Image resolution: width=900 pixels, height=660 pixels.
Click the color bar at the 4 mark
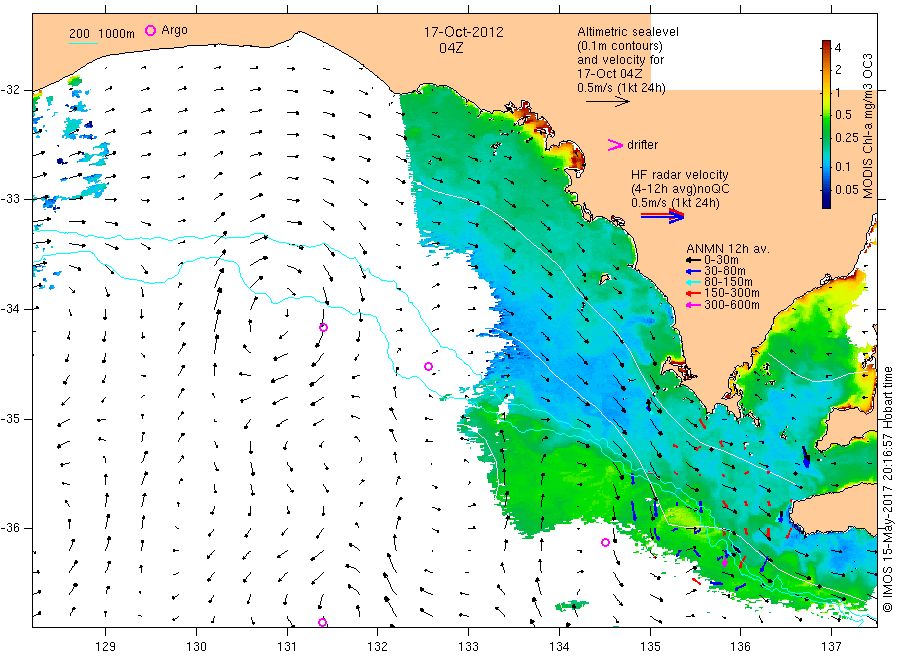point(826,48)
